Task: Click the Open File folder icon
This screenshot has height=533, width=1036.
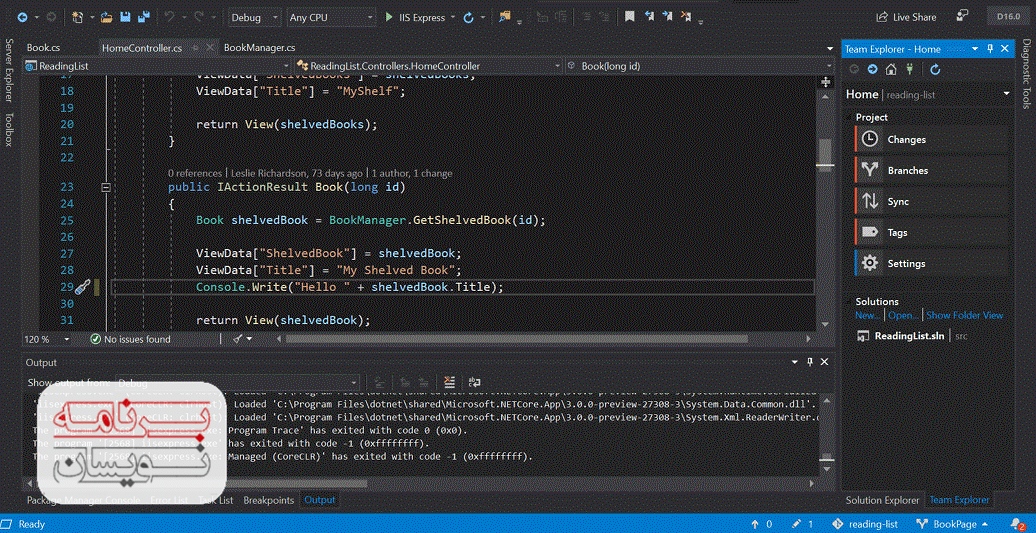Action: 106,17
